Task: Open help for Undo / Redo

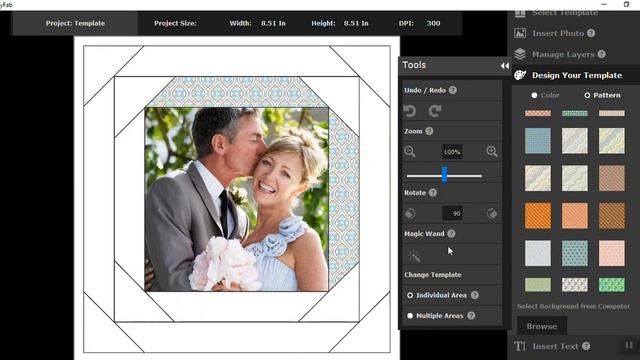Action: [x=453, y=90]
